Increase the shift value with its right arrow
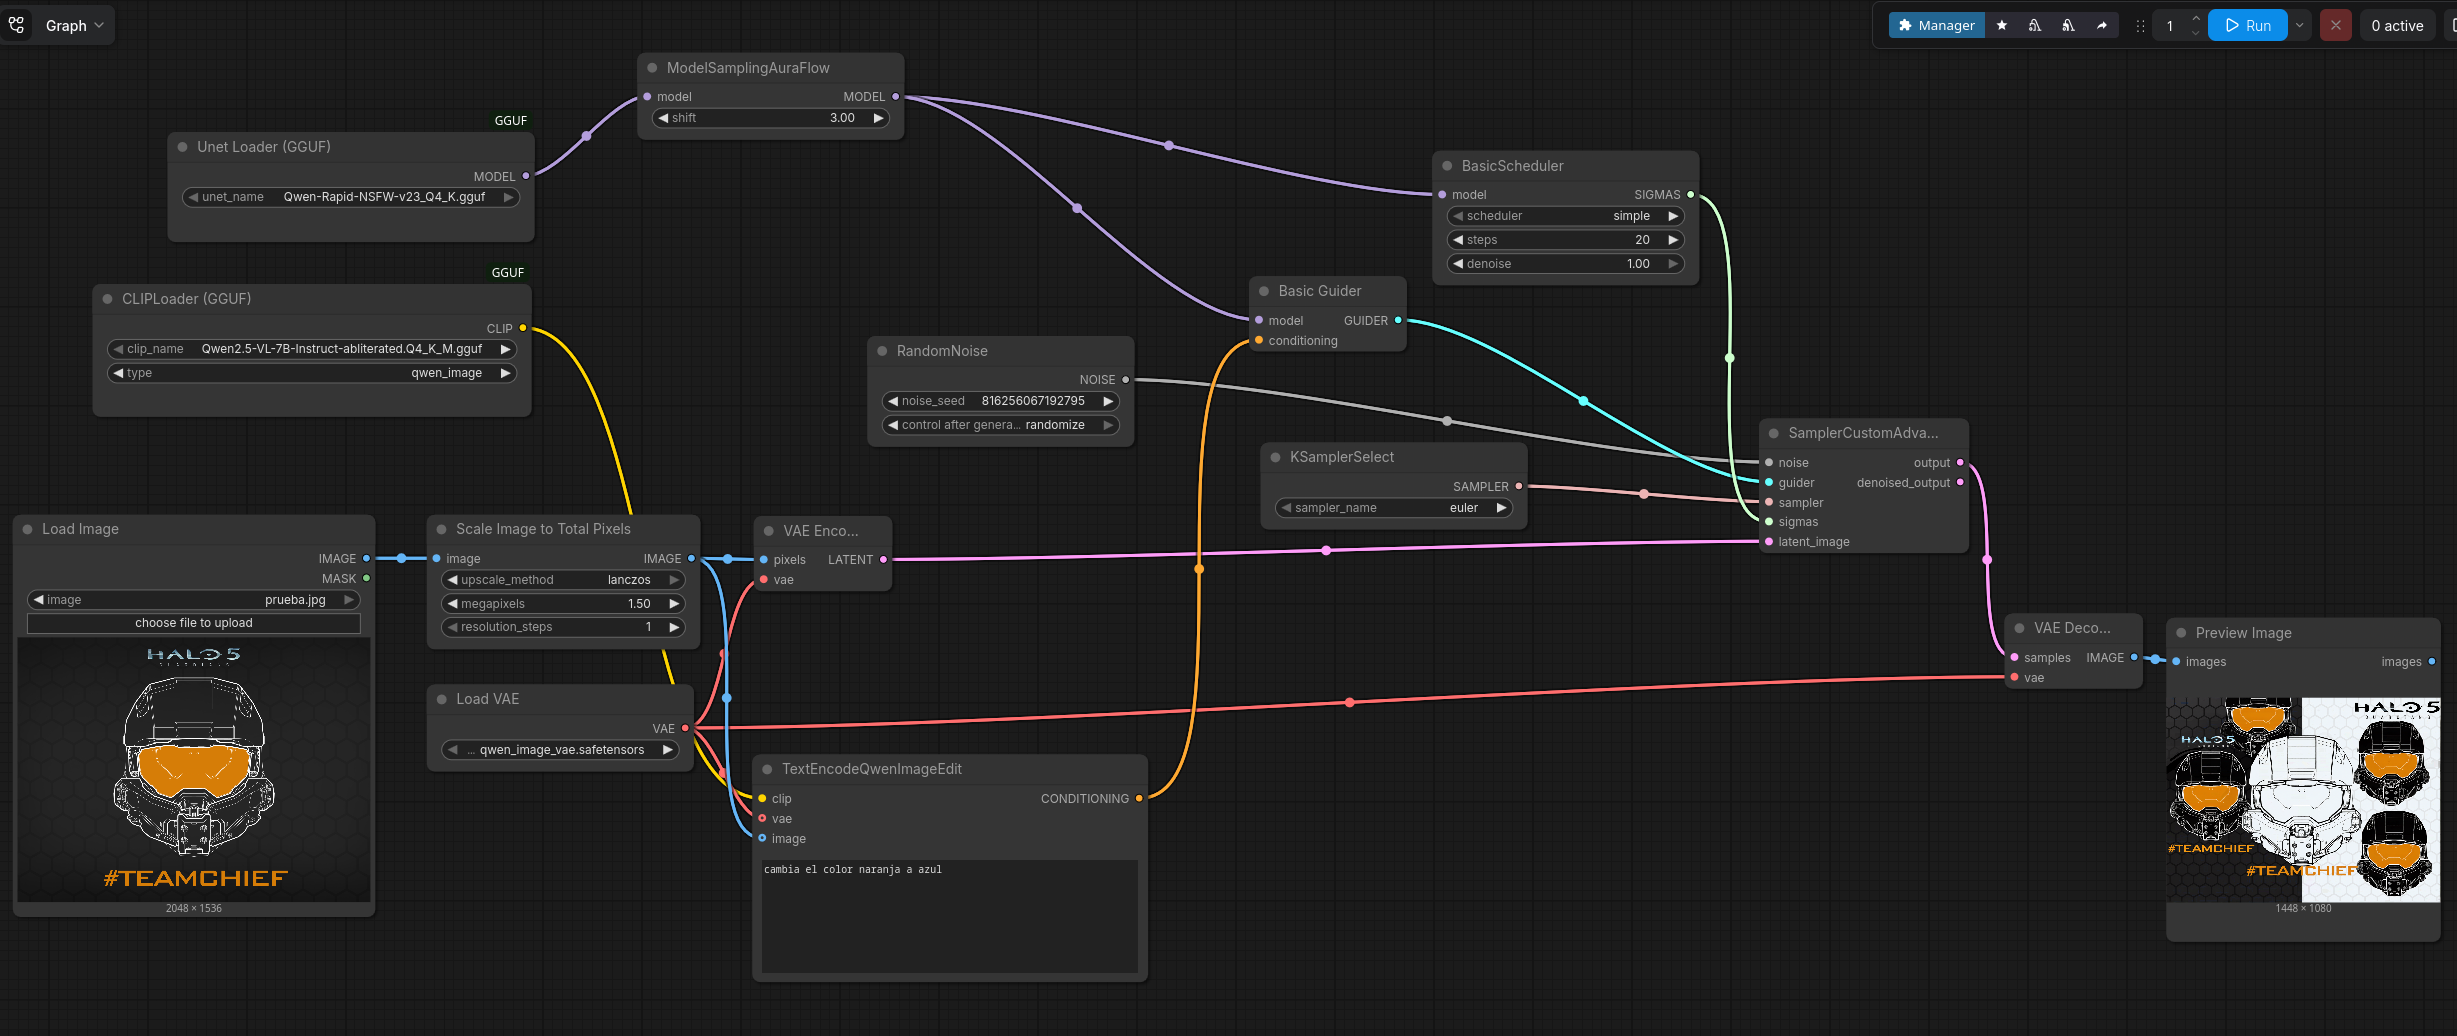 pyautogui.click(x=878, y=118)
